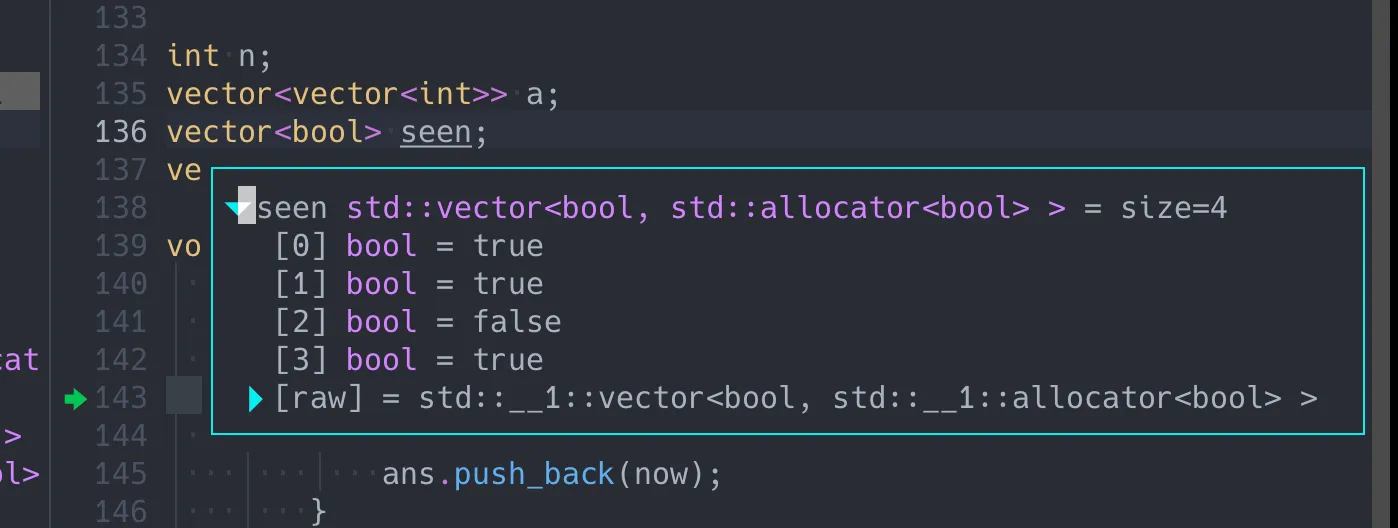Click the int keyword on line 134

tap(193, 56)
